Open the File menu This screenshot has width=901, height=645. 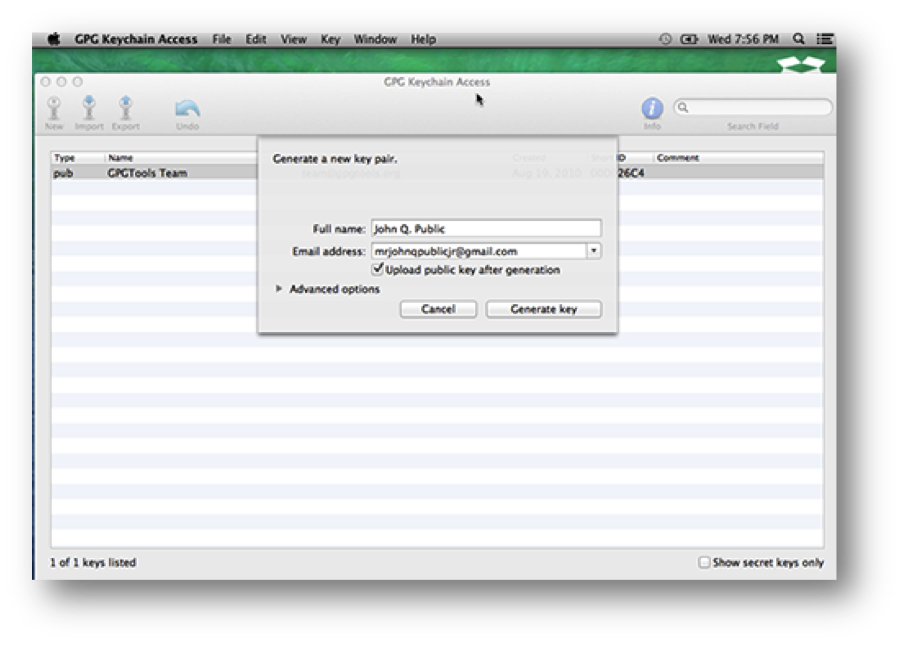pyautogui.click(x=222, y=39)
